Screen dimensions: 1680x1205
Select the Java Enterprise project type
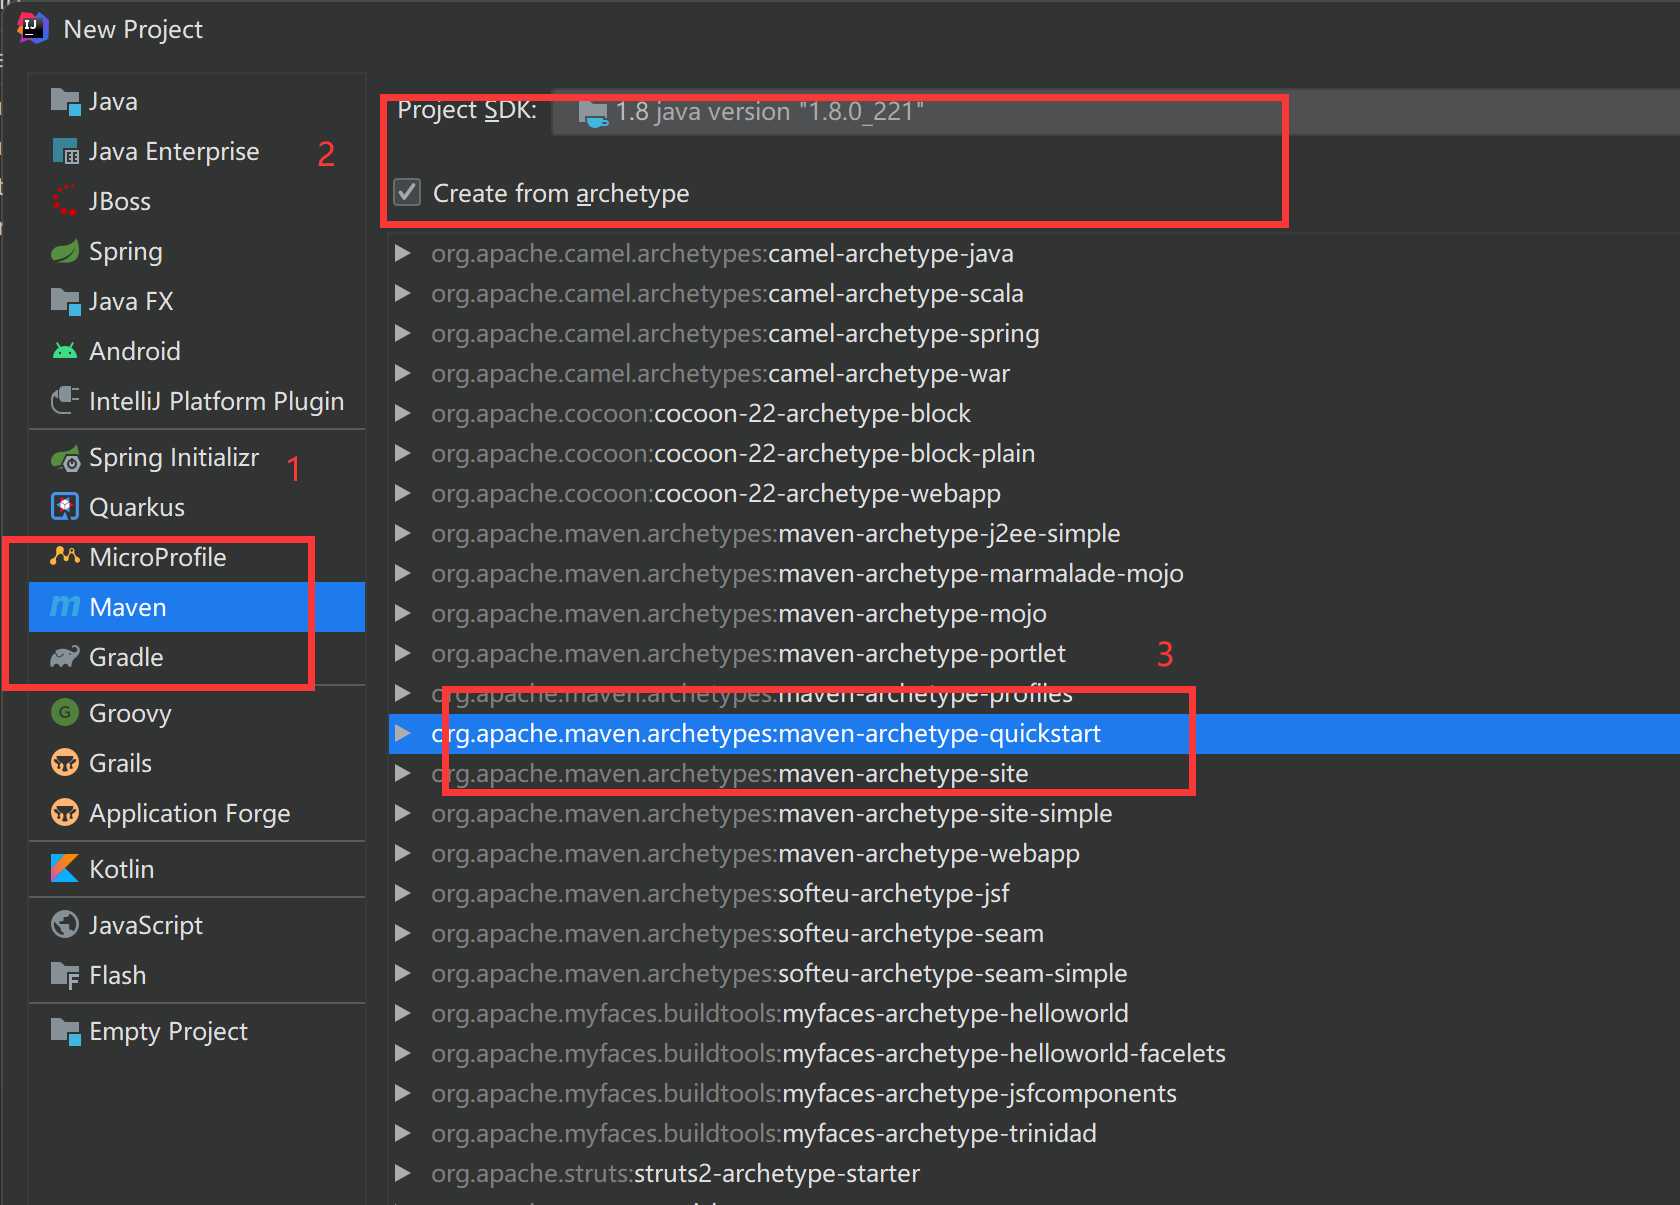pos(197,151)
